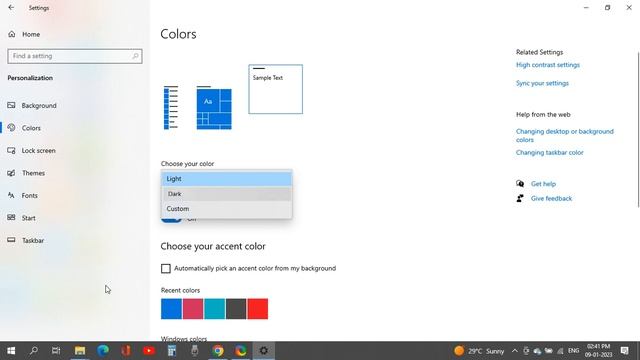Open Changing taskbar color link
This screenshot has width=640, height=360.
[x=549, y=153]
